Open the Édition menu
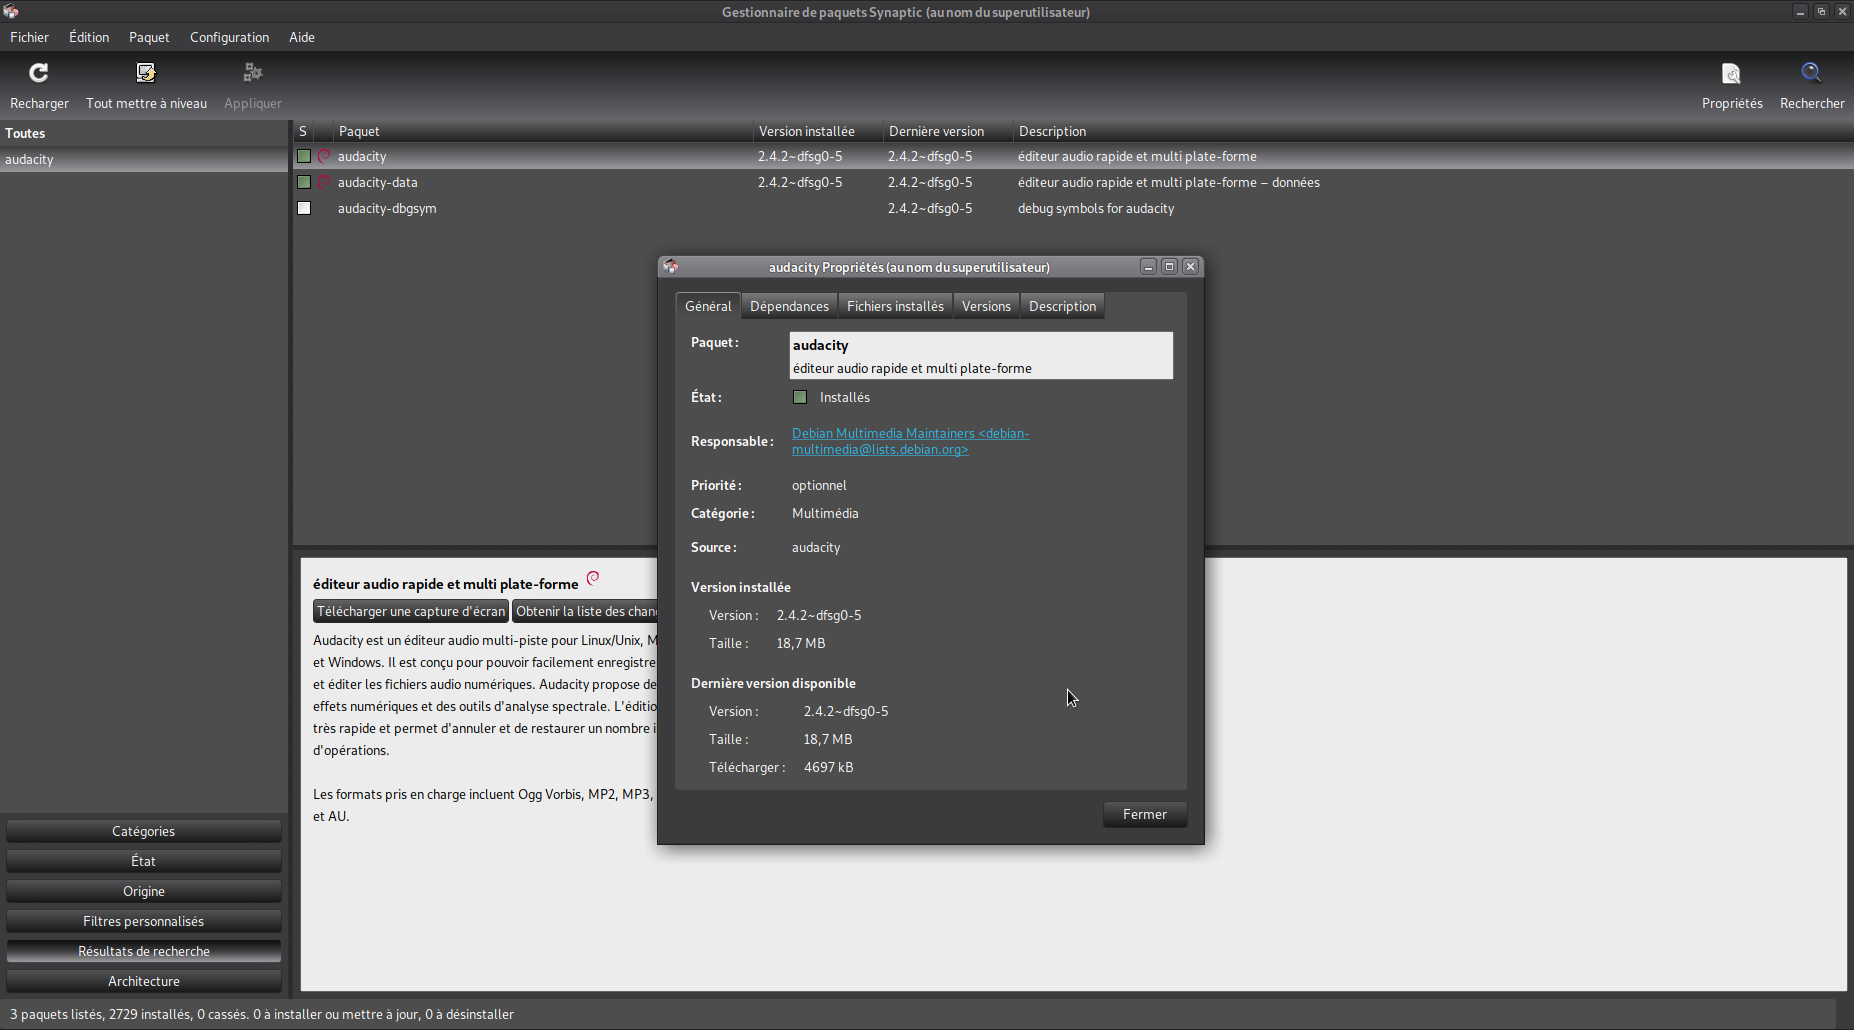Image resolution: width=1854 pixels, height=1030 pixels. coord(89,37)
